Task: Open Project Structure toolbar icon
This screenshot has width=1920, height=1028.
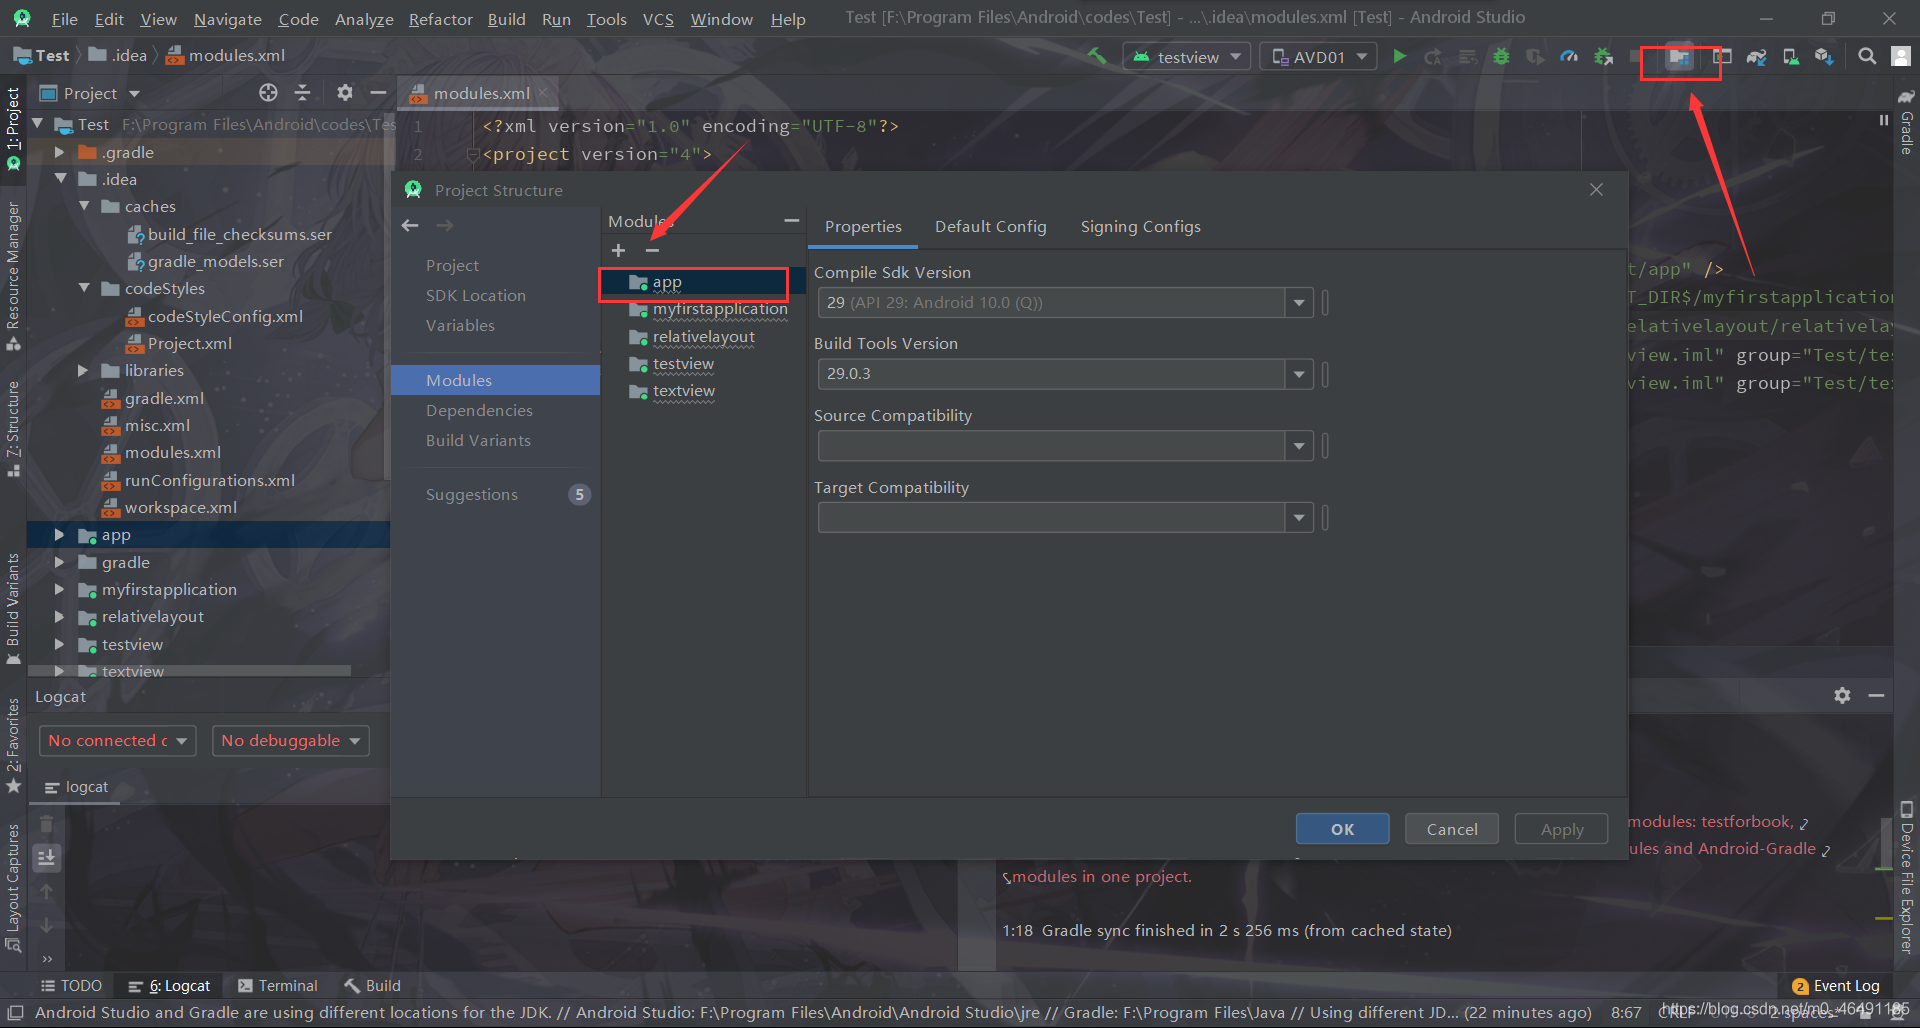Action: tap(1679, 57)
